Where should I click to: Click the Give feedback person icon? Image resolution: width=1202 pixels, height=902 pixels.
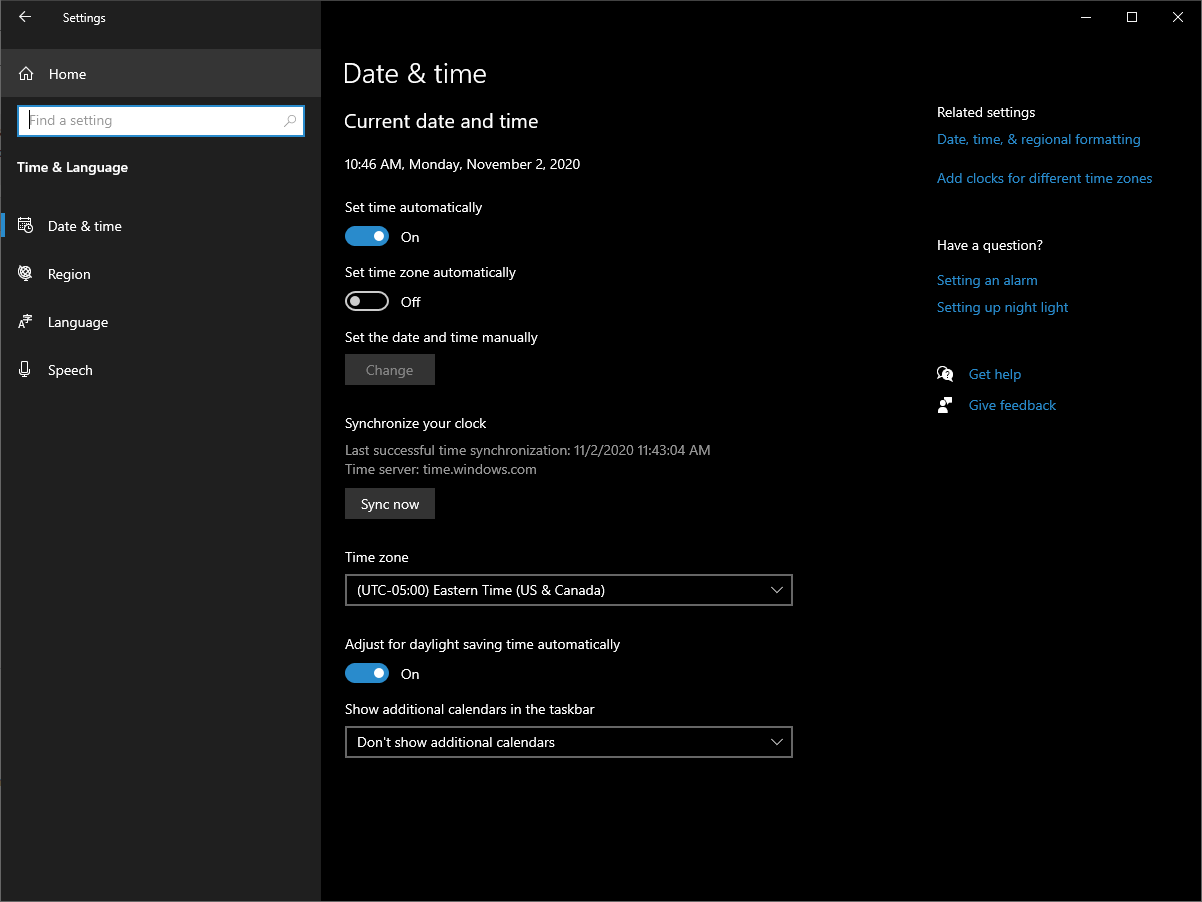coord(945,405)
